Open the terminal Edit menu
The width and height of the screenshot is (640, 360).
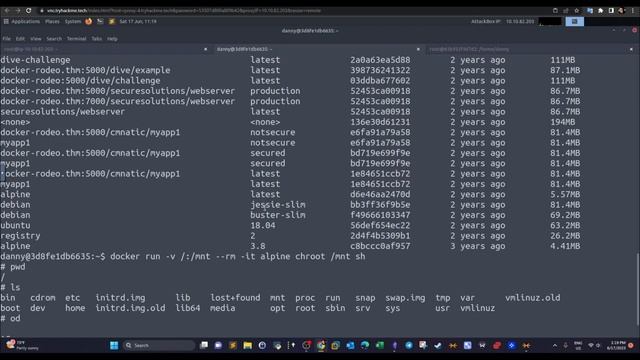[20, 39]
